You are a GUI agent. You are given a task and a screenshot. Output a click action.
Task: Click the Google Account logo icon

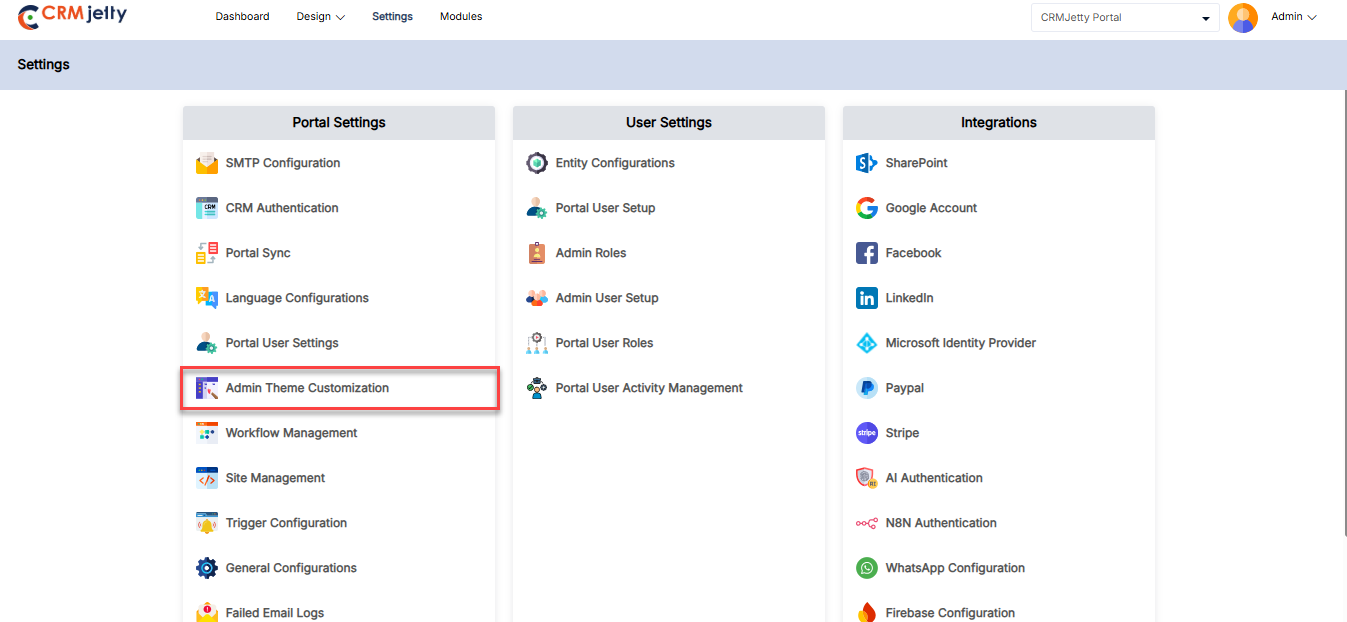[867, 208]
